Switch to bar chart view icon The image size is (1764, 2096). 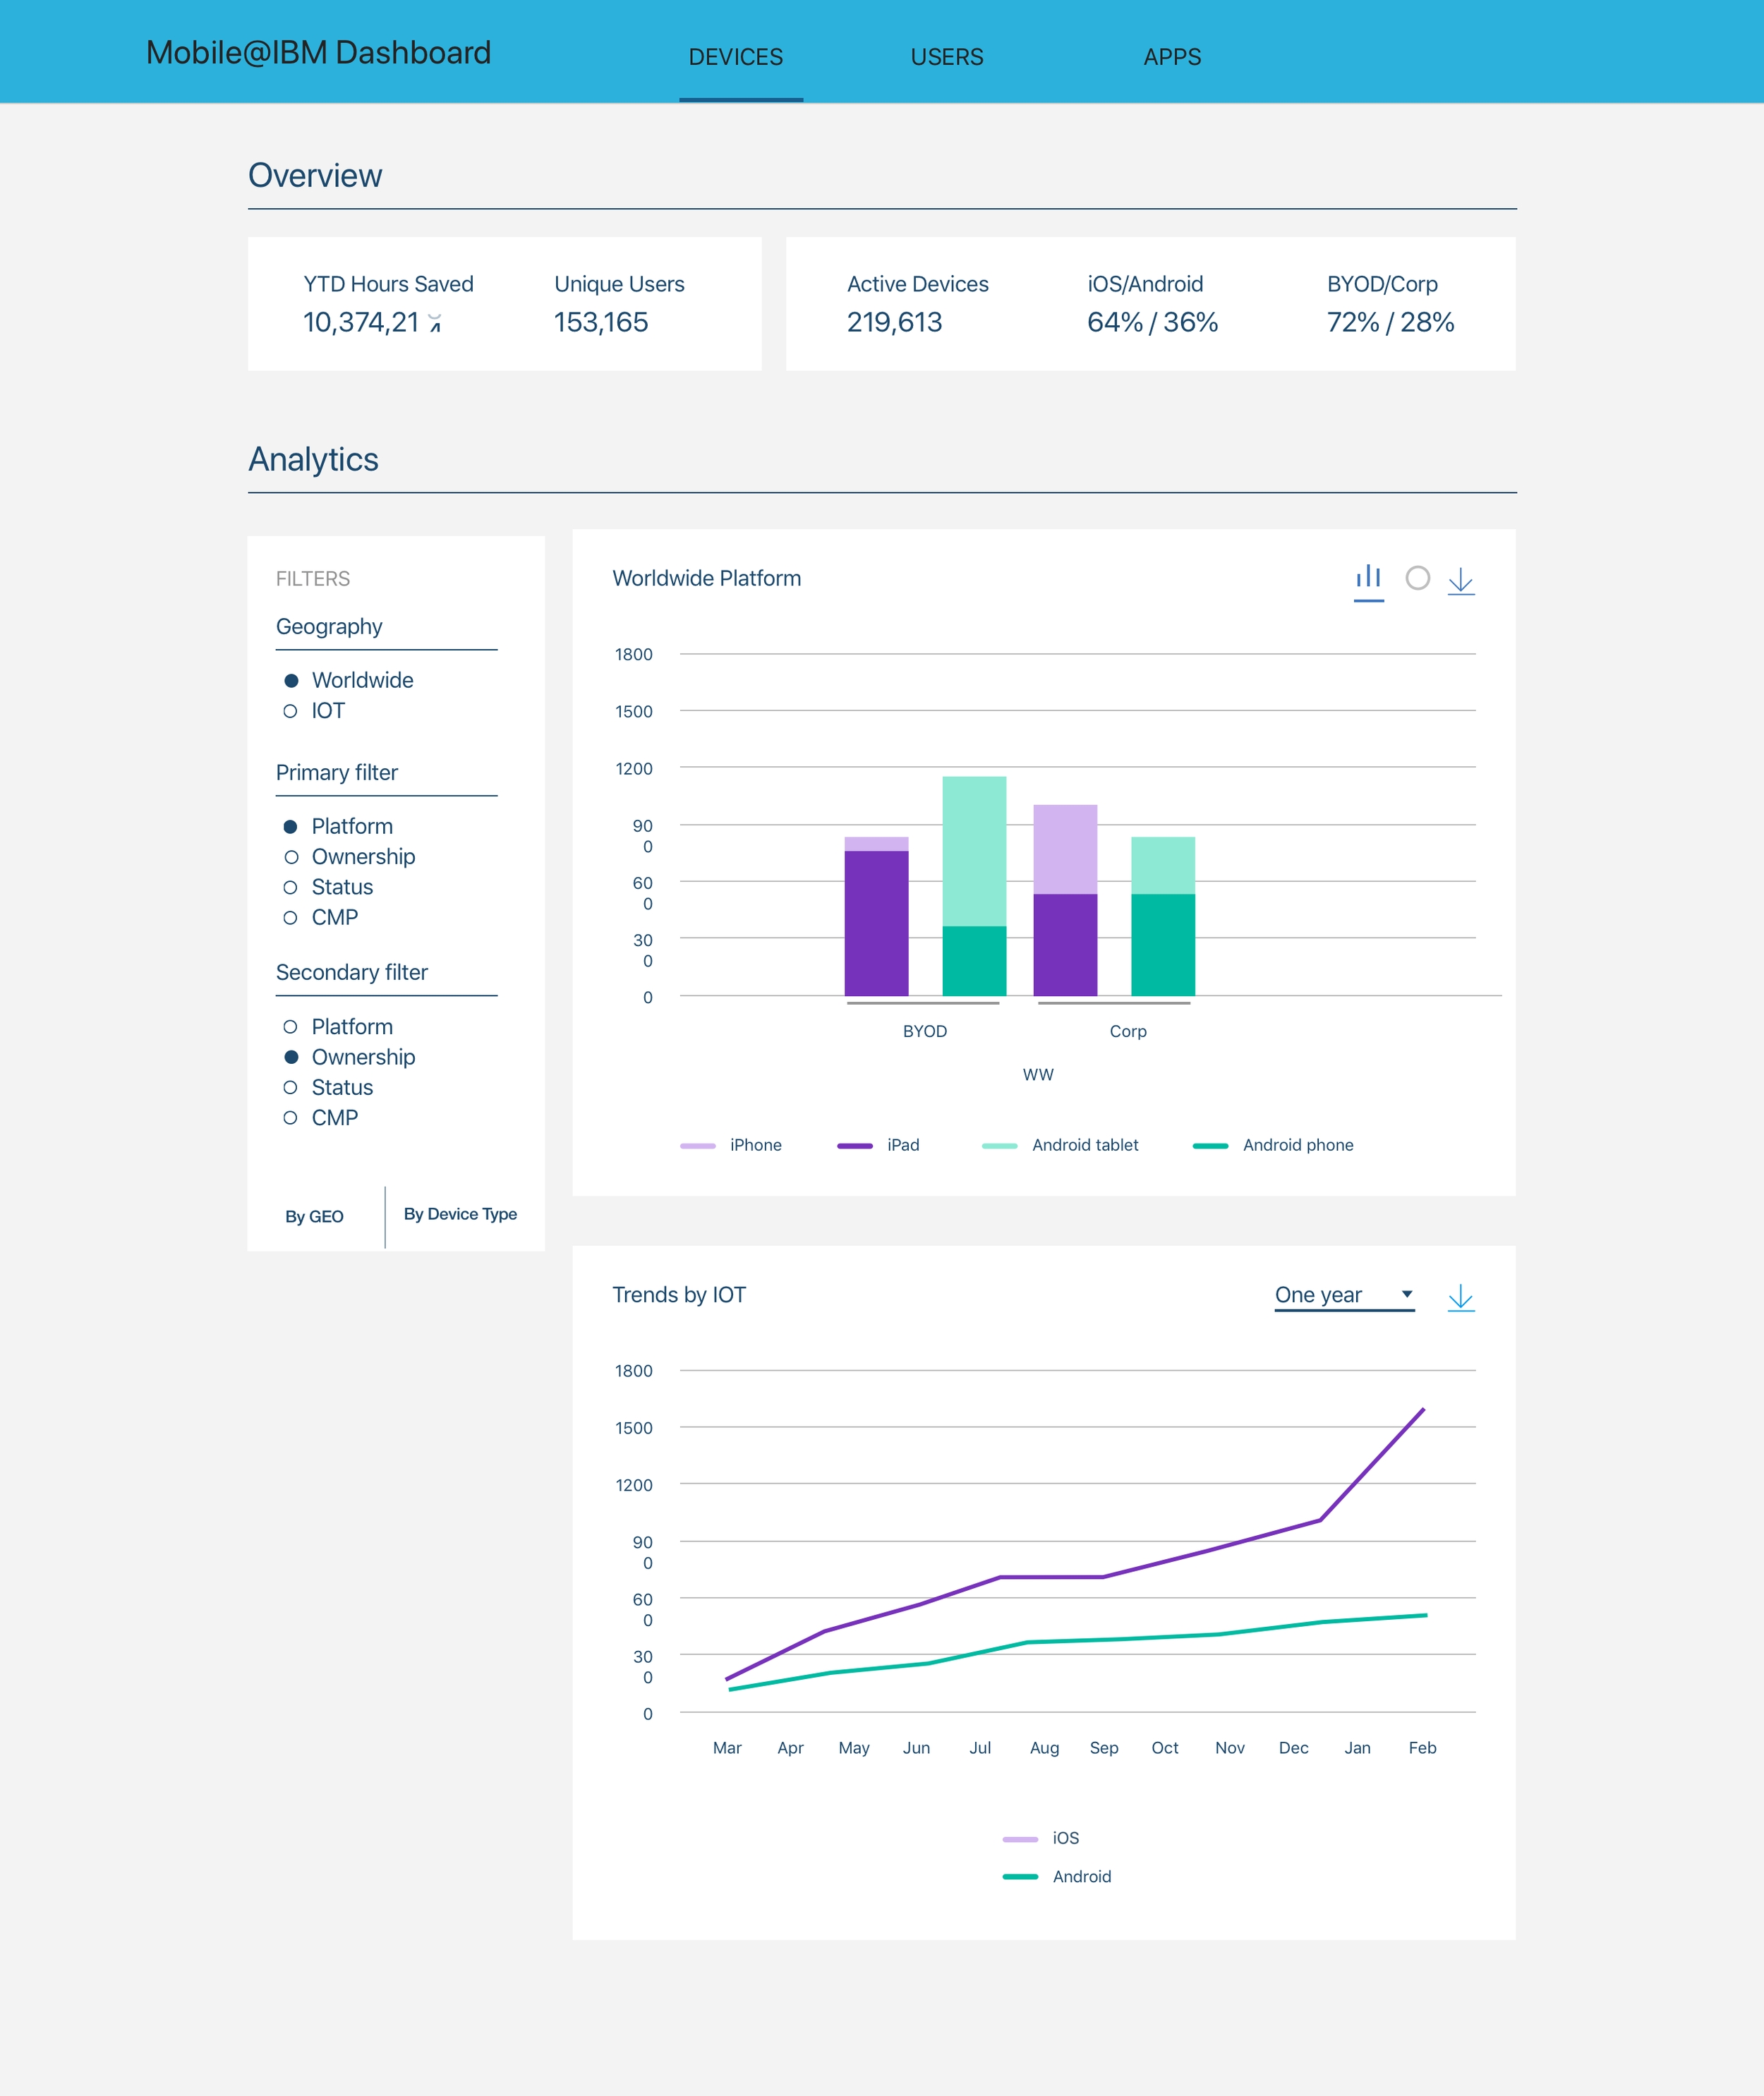(x=1368, y=578)
